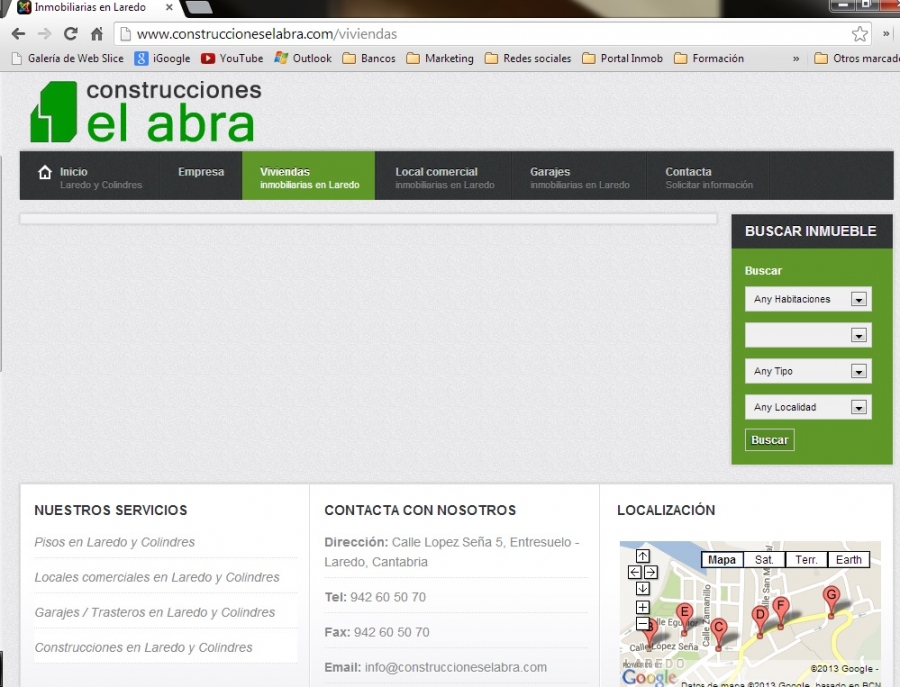This screenshot has height=687, width=900.
Task: Close the Inmobiliarias en Laredo tab
Action: point(169,7)
